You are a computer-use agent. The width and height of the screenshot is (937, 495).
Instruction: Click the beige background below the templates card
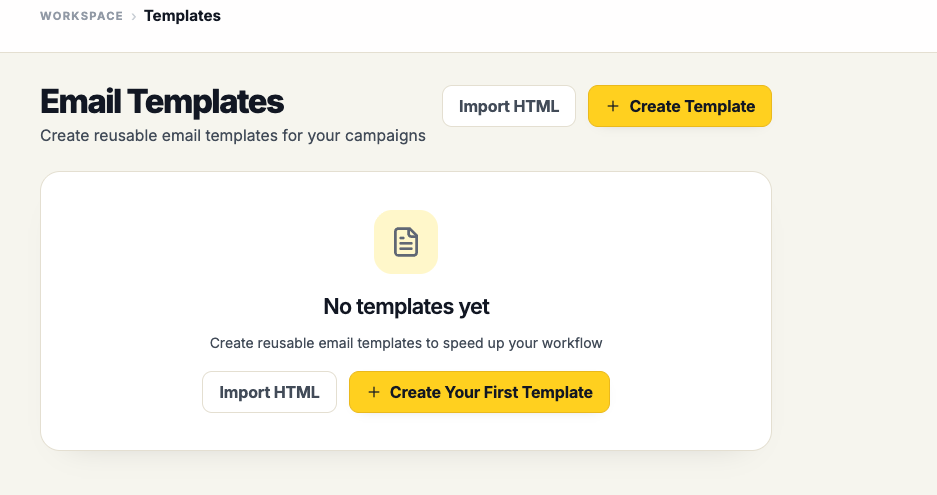(406, 473)
